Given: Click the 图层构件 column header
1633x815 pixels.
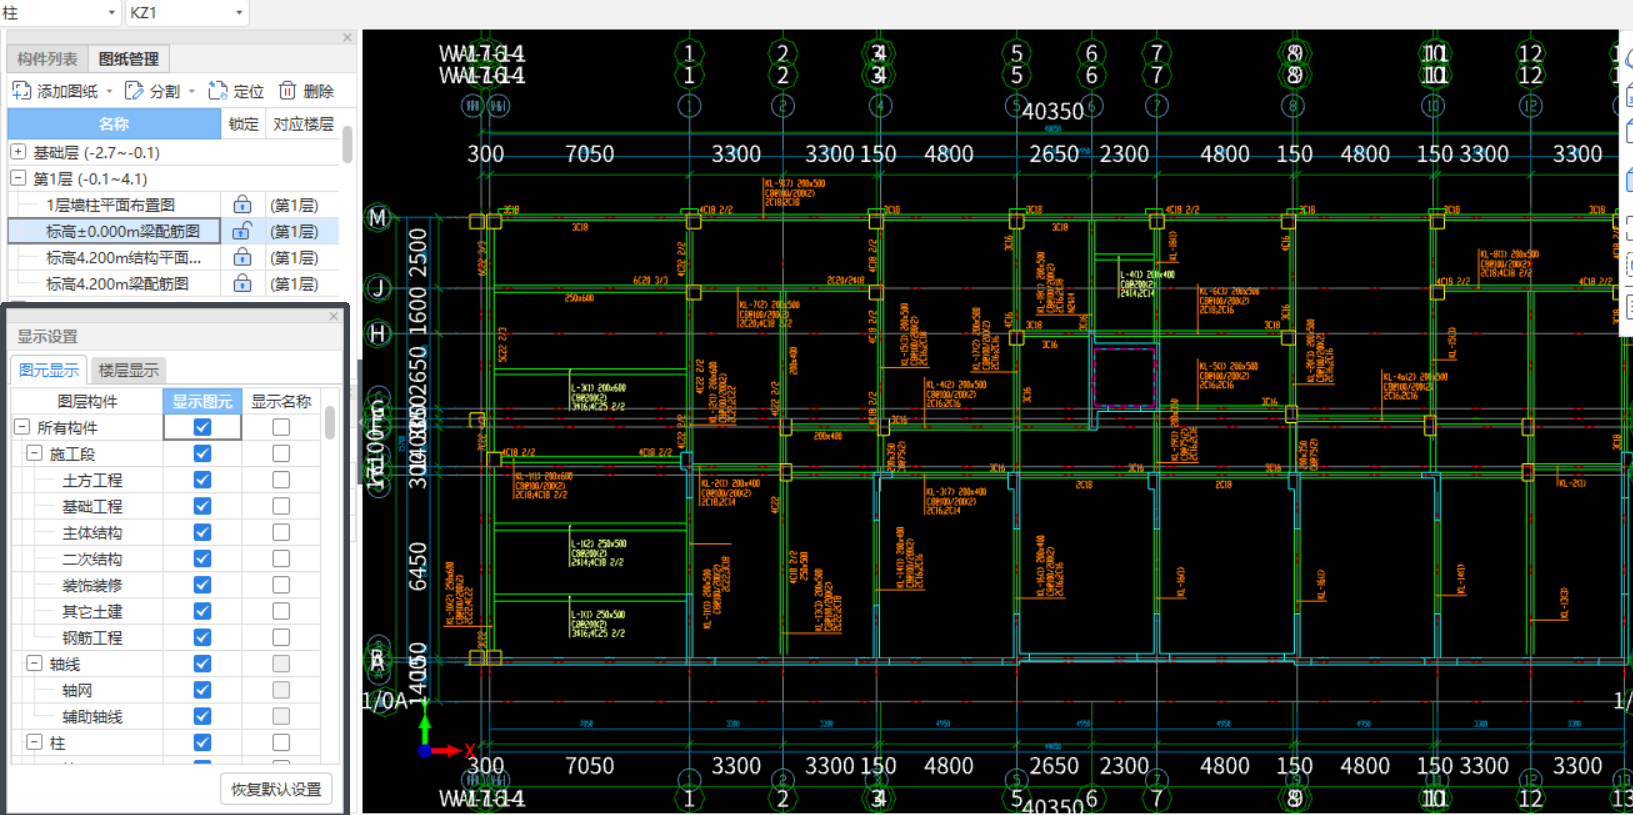Looking at the screenshot, I should [87, 401].
